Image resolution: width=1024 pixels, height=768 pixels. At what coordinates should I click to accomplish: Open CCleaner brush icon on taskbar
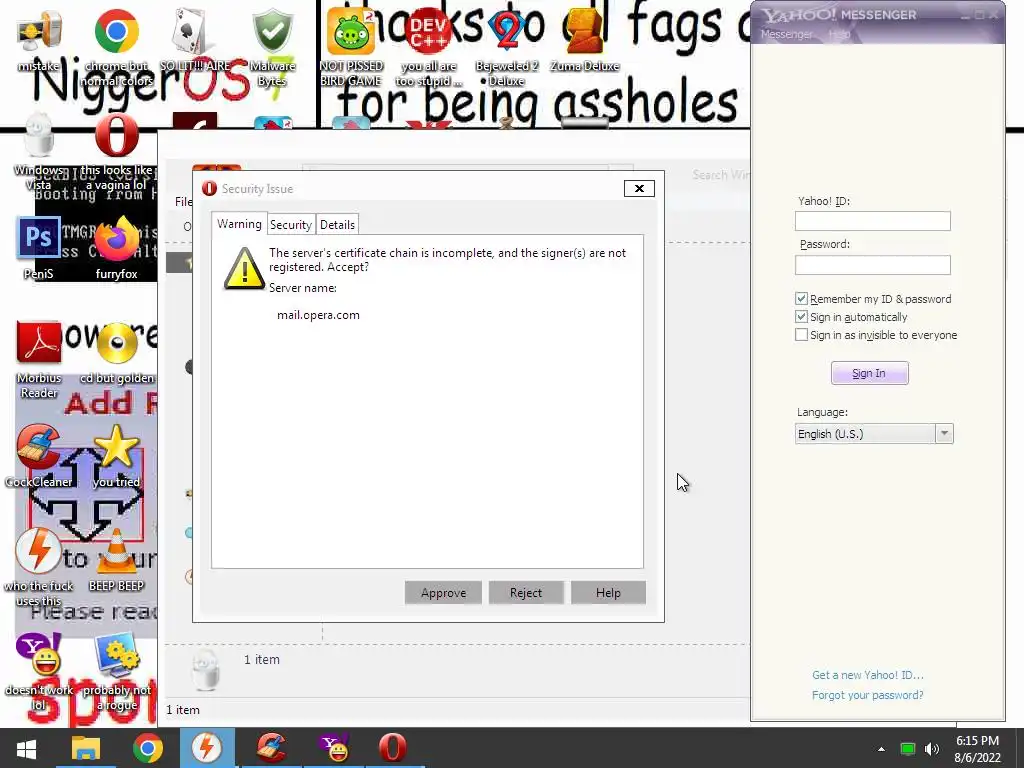tap(272, 748)
